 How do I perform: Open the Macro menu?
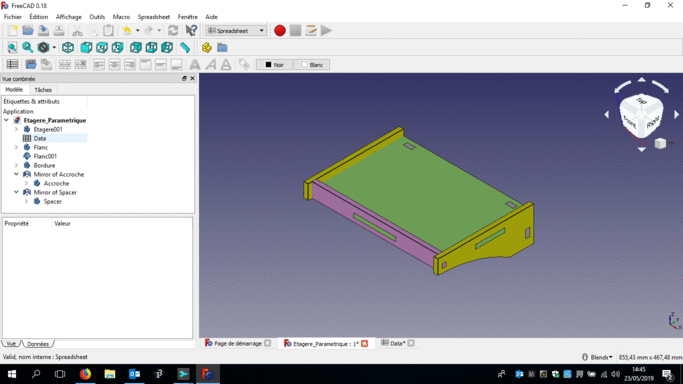click(121, 17)
